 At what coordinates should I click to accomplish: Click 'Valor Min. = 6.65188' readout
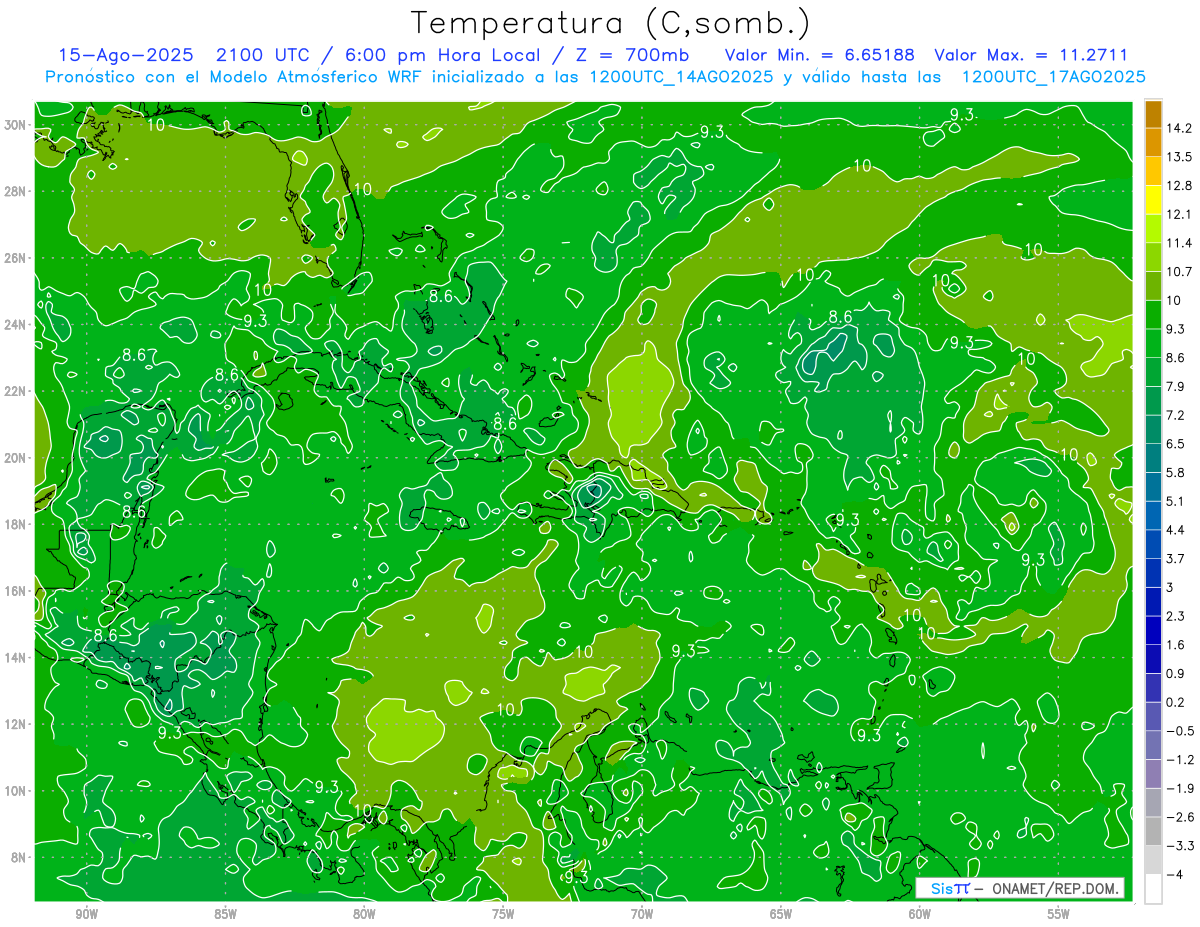[819, 55]
